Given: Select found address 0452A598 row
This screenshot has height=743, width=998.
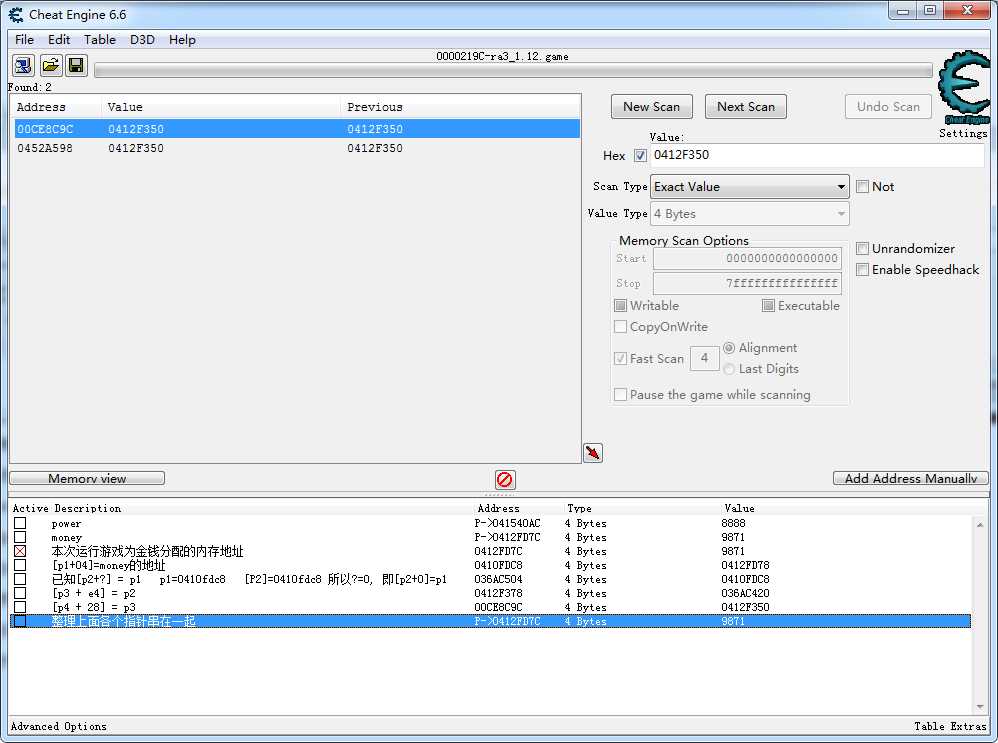Looking at the screenshot, I should tap(297, 148).
